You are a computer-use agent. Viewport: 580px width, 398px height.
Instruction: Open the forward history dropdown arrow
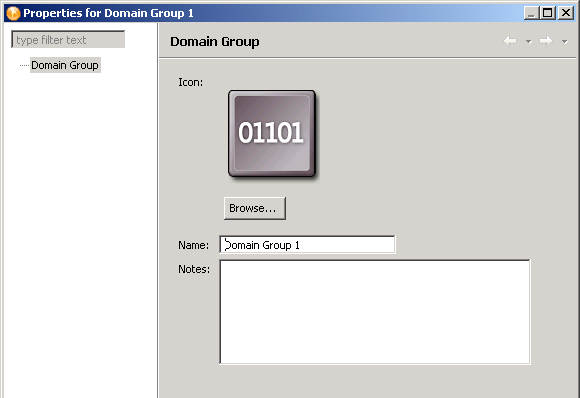564,41
